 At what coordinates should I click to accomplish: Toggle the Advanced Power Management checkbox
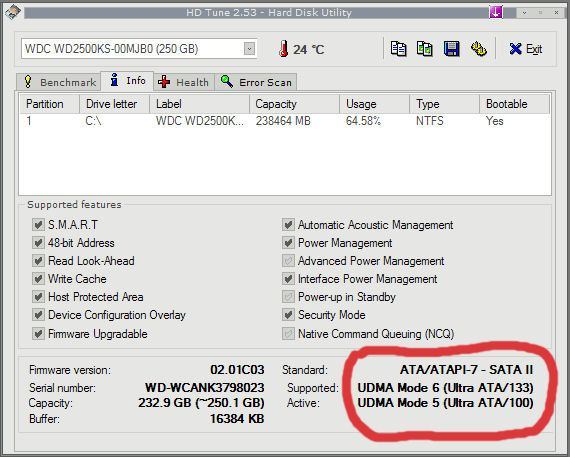(288, 261)
